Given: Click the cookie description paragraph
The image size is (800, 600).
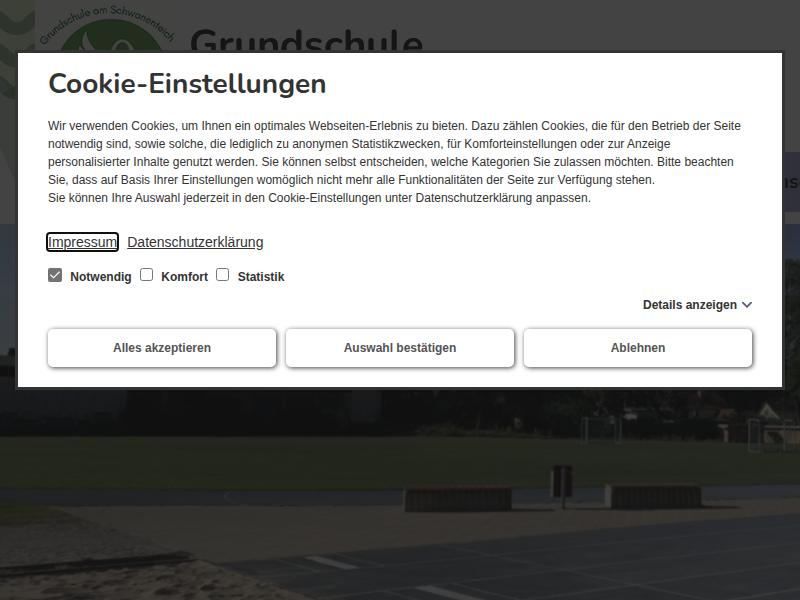Looking at the screenshot, I should pos(400,162).
